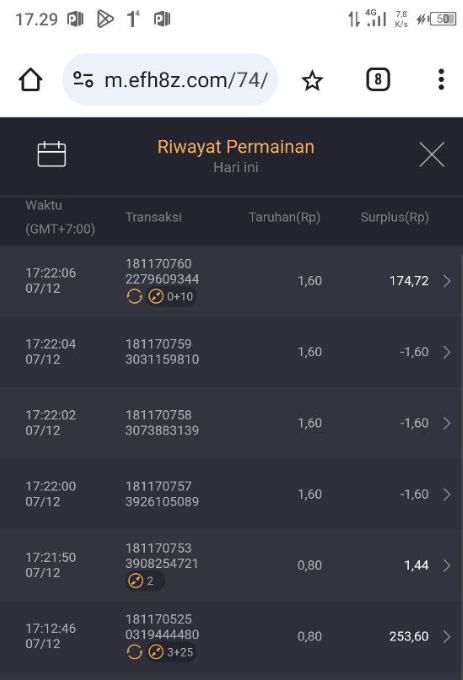The width and height of the screenshot is (463, 680).
Task: Tap the badge showing 2 on 17:21:50 row
Action: pyautogui.click(x=144, y=581)
